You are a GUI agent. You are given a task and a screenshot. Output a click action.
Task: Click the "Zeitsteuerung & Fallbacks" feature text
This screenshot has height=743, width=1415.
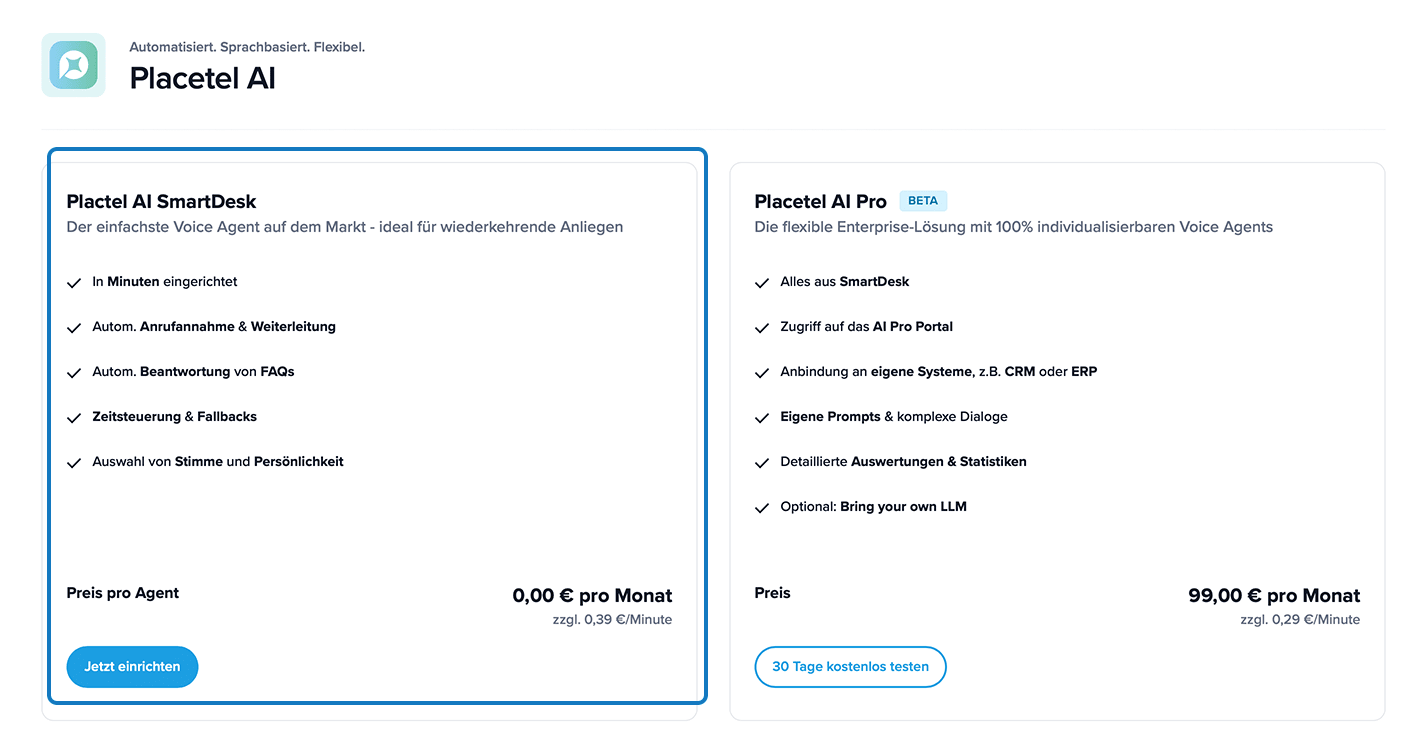(175, 417)
